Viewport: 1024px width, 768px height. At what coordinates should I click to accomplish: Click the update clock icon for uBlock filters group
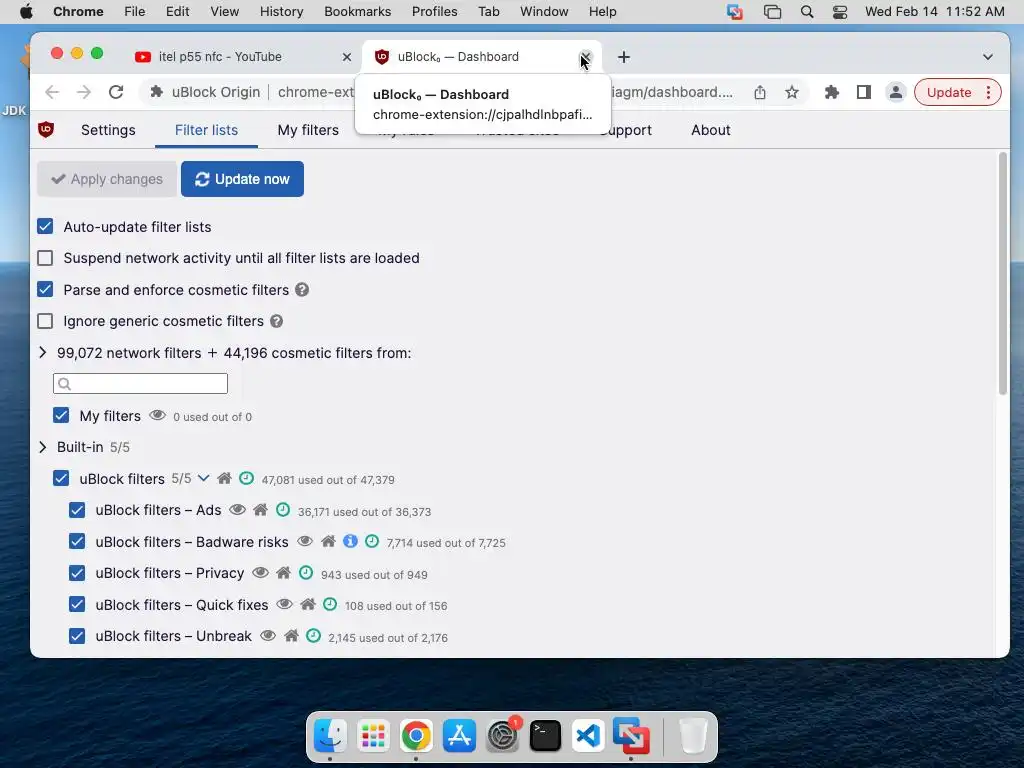click(x=246, y=478)
